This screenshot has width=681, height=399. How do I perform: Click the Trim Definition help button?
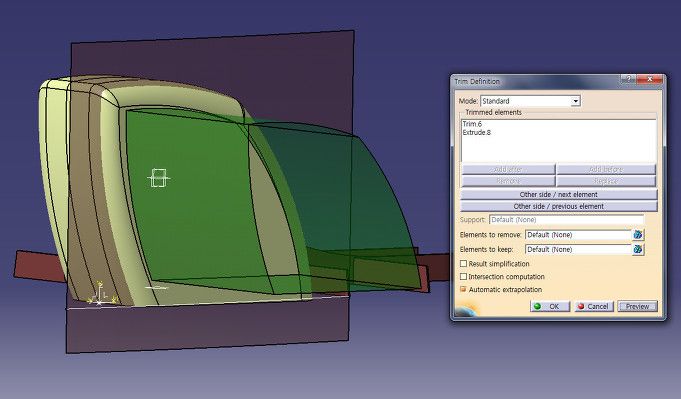[x=628, y=79]
